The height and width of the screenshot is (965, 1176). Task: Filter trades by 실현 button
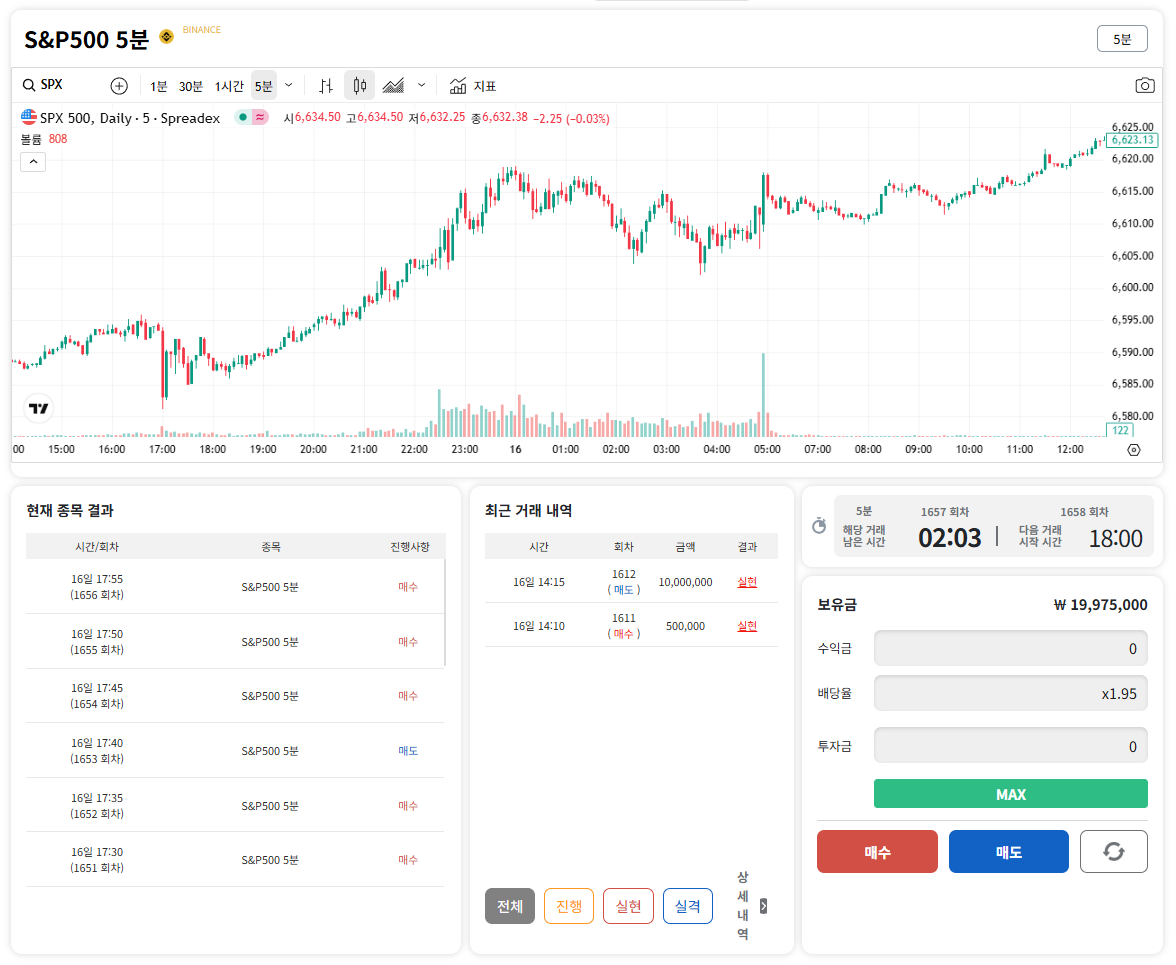(628, 907)
